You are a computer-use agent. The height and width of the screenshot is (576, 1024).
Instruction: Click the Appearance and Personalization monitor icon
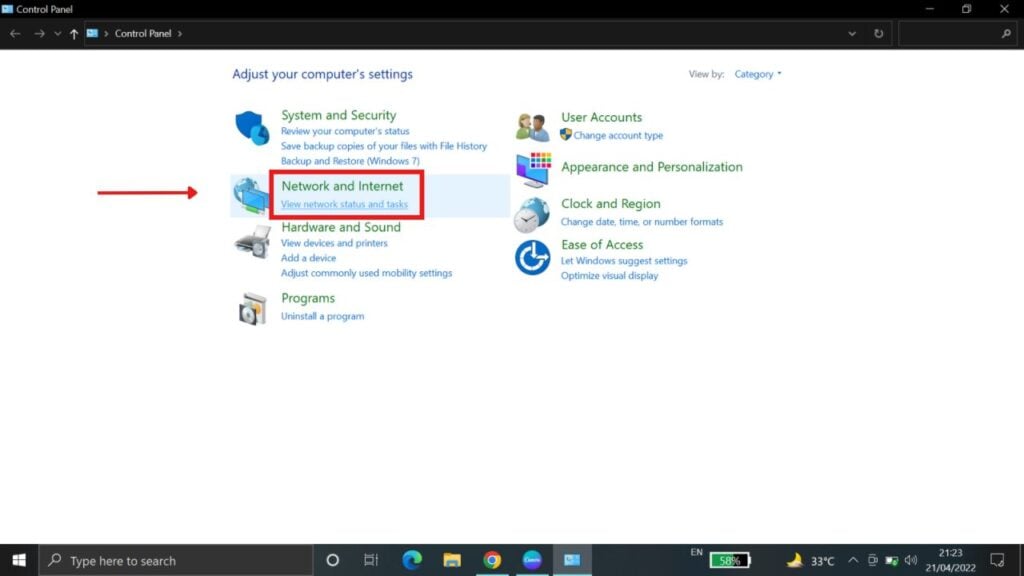pyautogui.click(x=534, y=170)
